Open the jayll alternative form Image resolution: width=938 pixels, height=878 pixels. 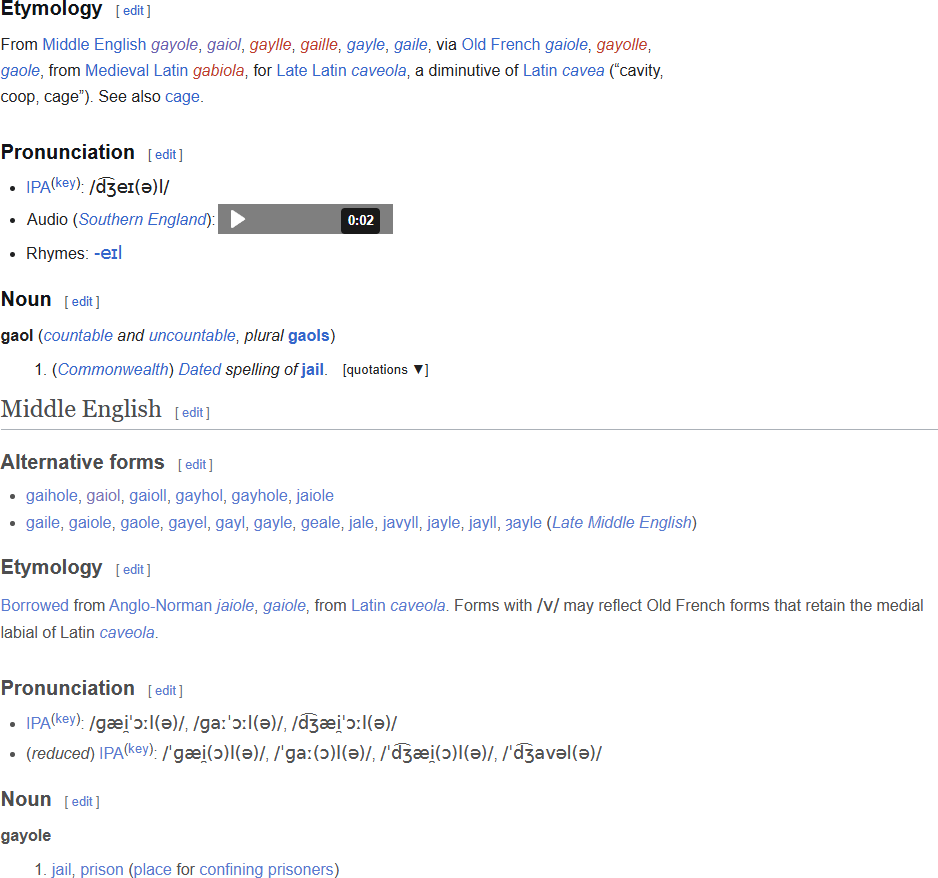483,523
